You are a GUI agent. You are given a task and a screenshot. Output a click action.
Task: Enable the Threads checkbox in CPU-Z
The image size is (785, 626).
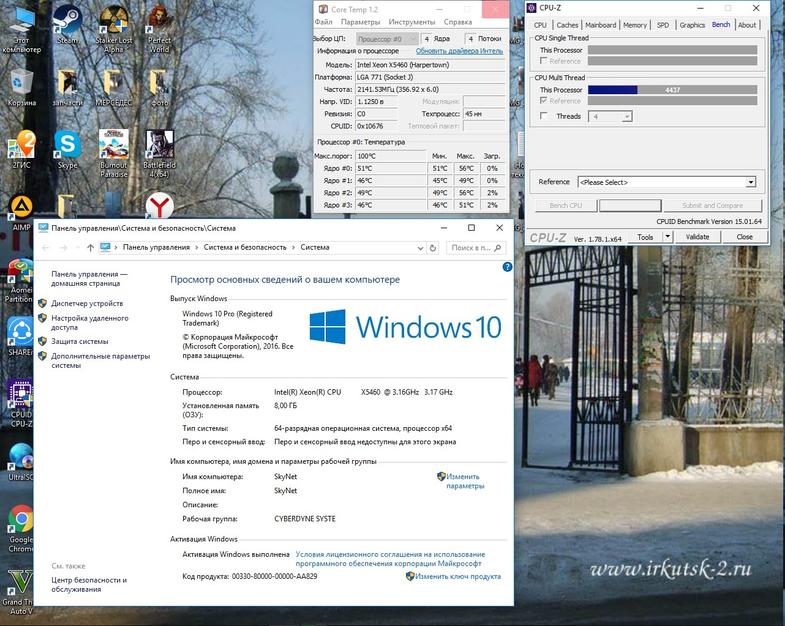543,116
